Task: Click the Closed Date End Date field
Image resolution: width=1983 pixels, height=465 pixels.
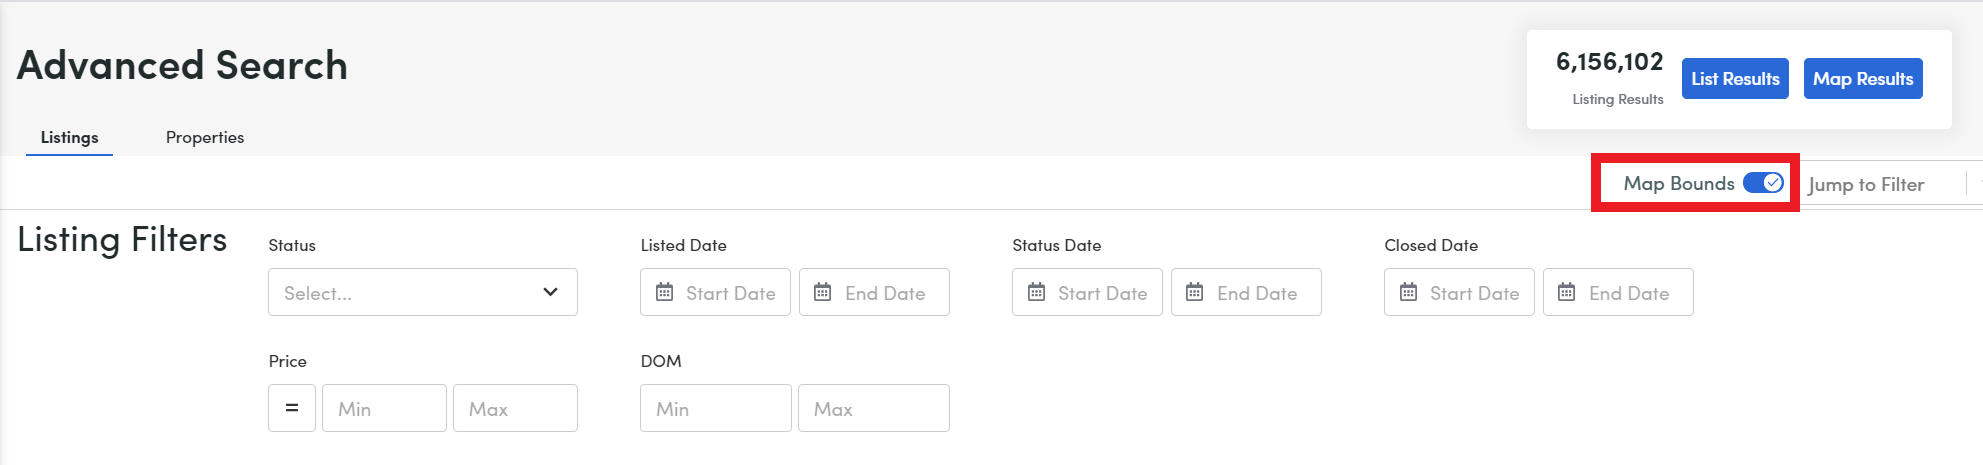Action: pyautogui.click(x=1618, y=292)
